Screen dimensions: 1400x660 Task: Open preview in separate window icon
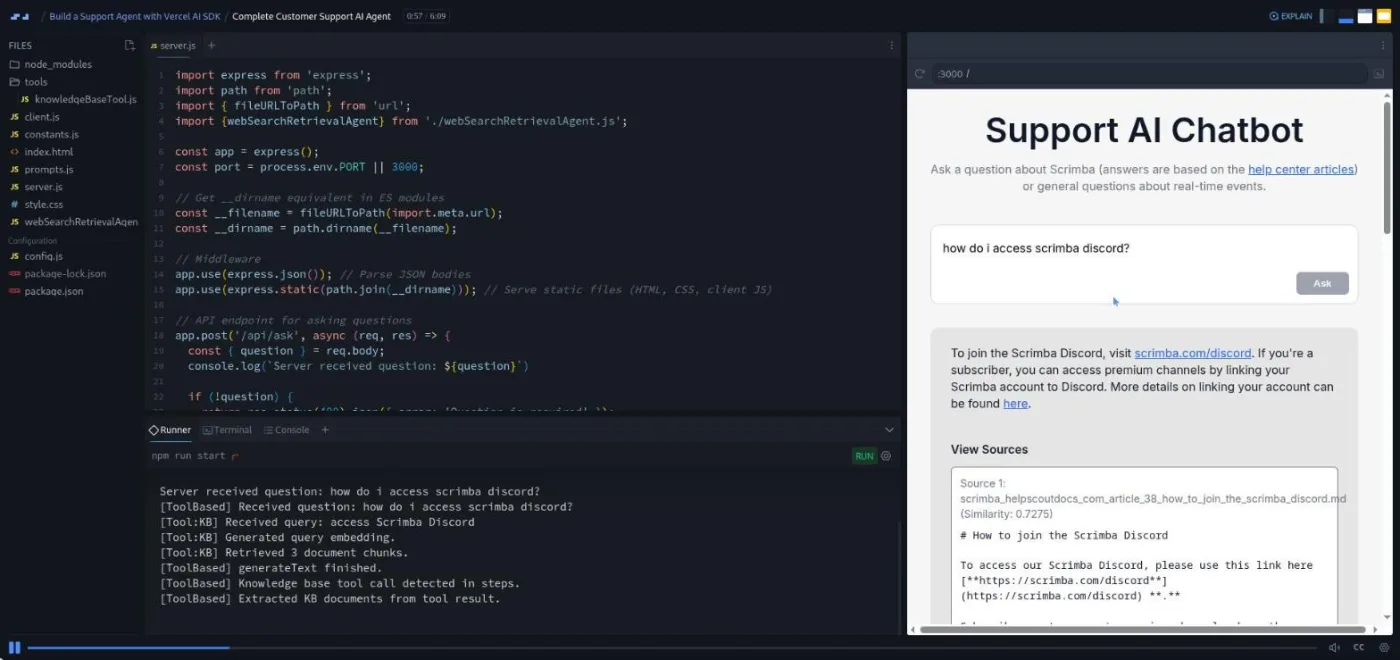coord(1379,73)
